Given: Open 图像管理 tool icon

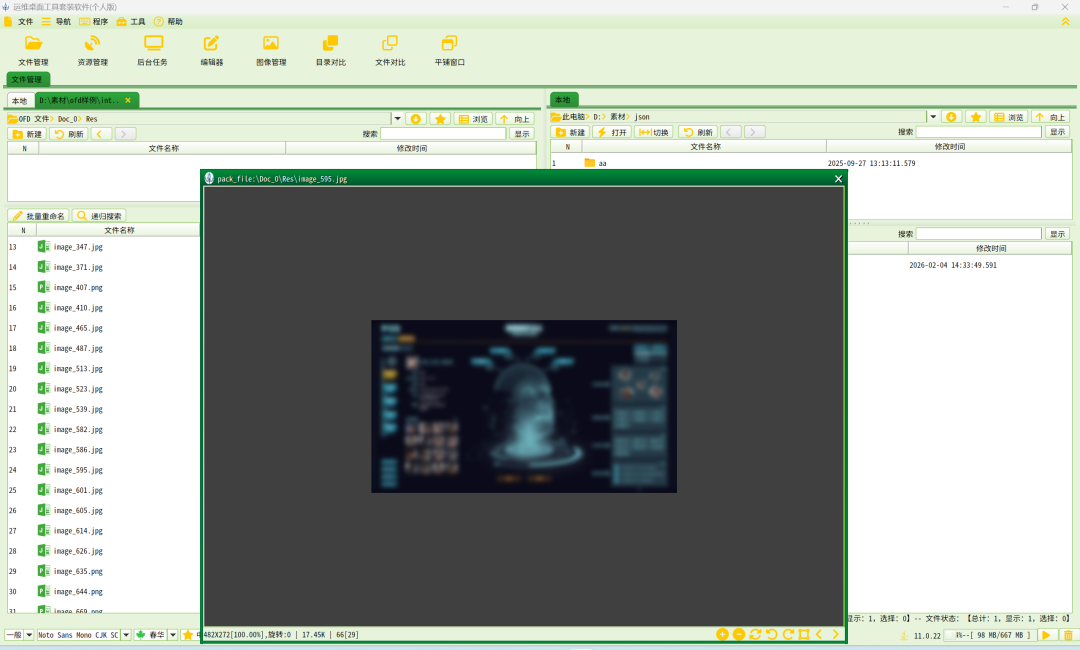Looking at the screenshot, I should pos(271,50).
